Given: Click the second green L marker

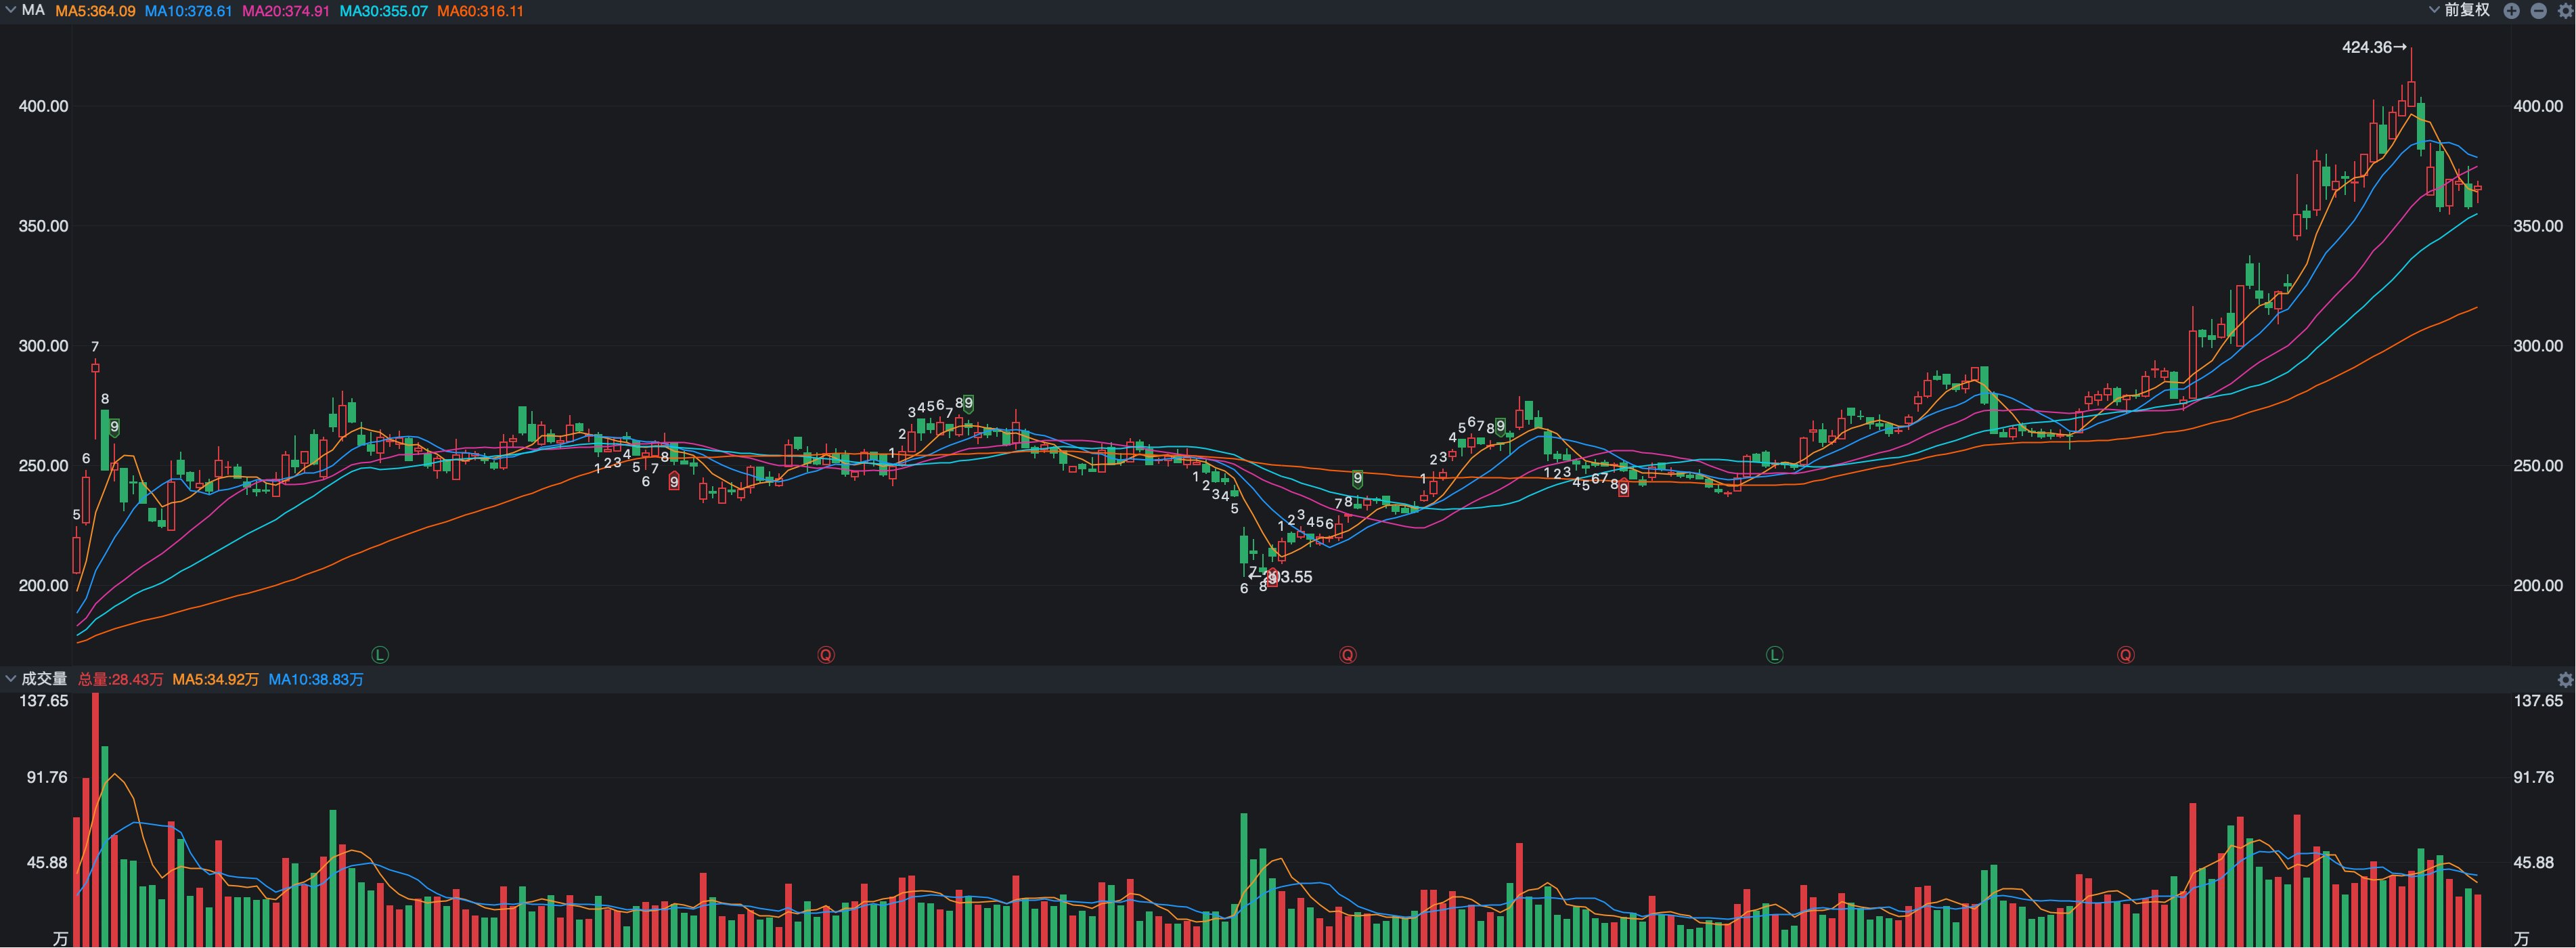Looking at the screenshot, I should click(x=1774, y=655).
